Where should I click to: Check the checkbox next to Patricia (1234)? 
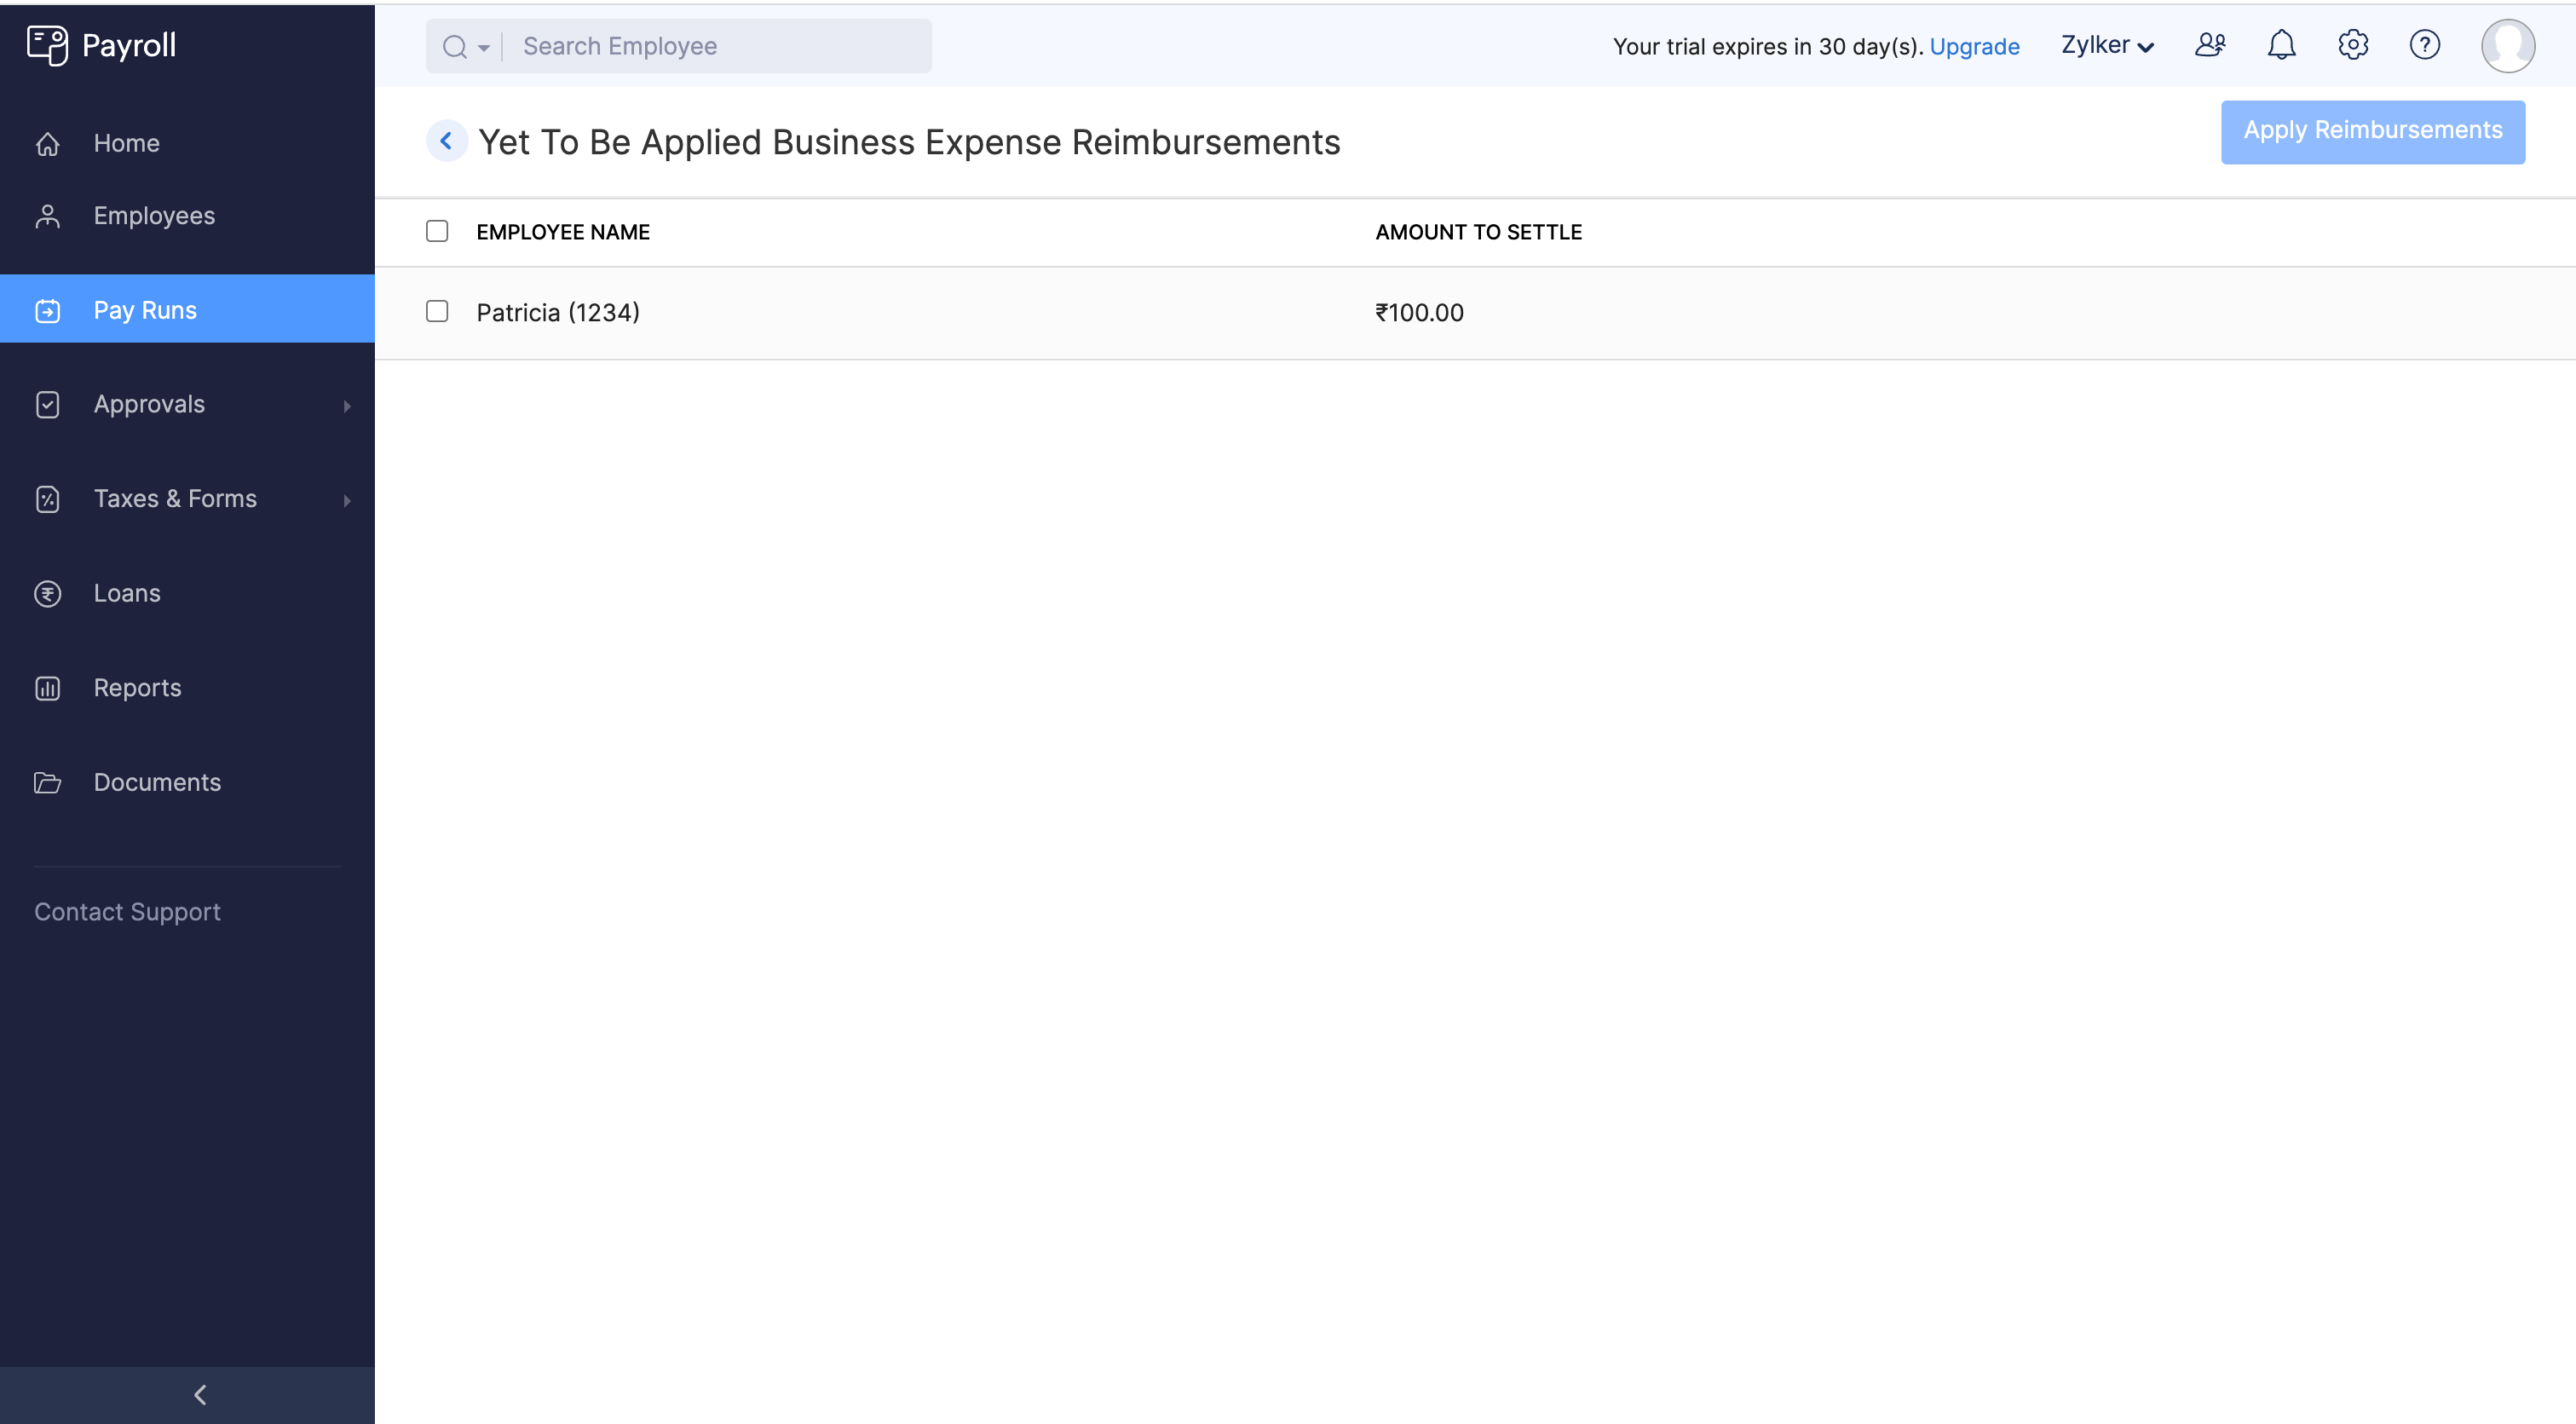point(437,311)
